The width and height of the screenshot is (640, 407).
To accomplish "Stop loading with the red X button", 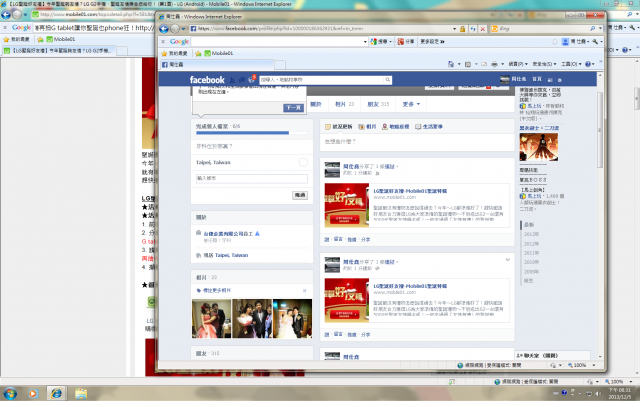I will (482, 29).
